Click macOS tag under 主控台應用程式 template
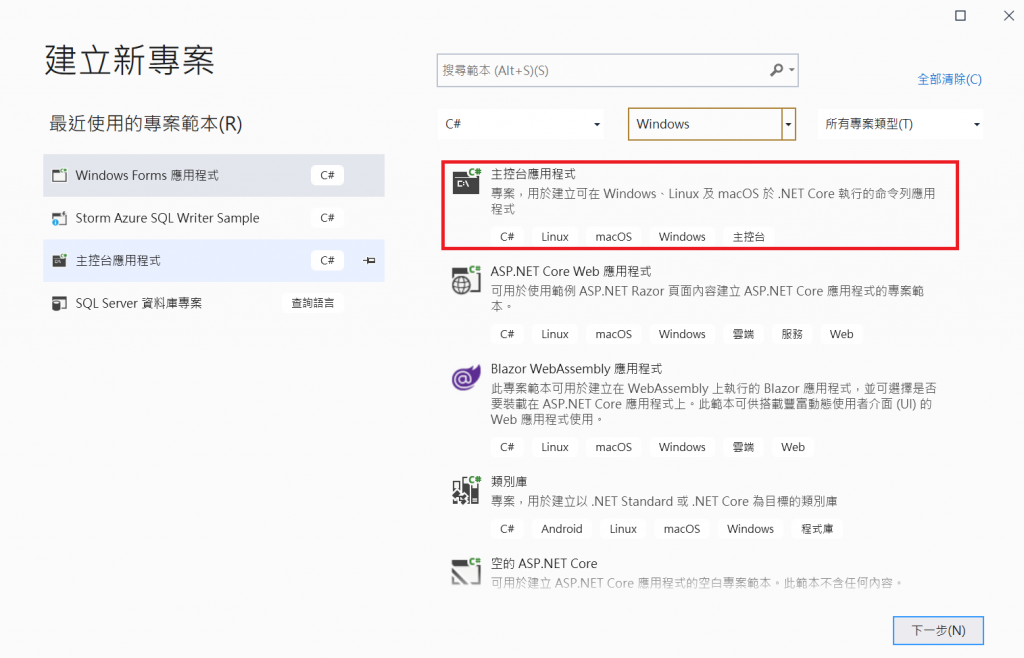The width and height of the screenshot is (1024, 658). click(613, 237)
